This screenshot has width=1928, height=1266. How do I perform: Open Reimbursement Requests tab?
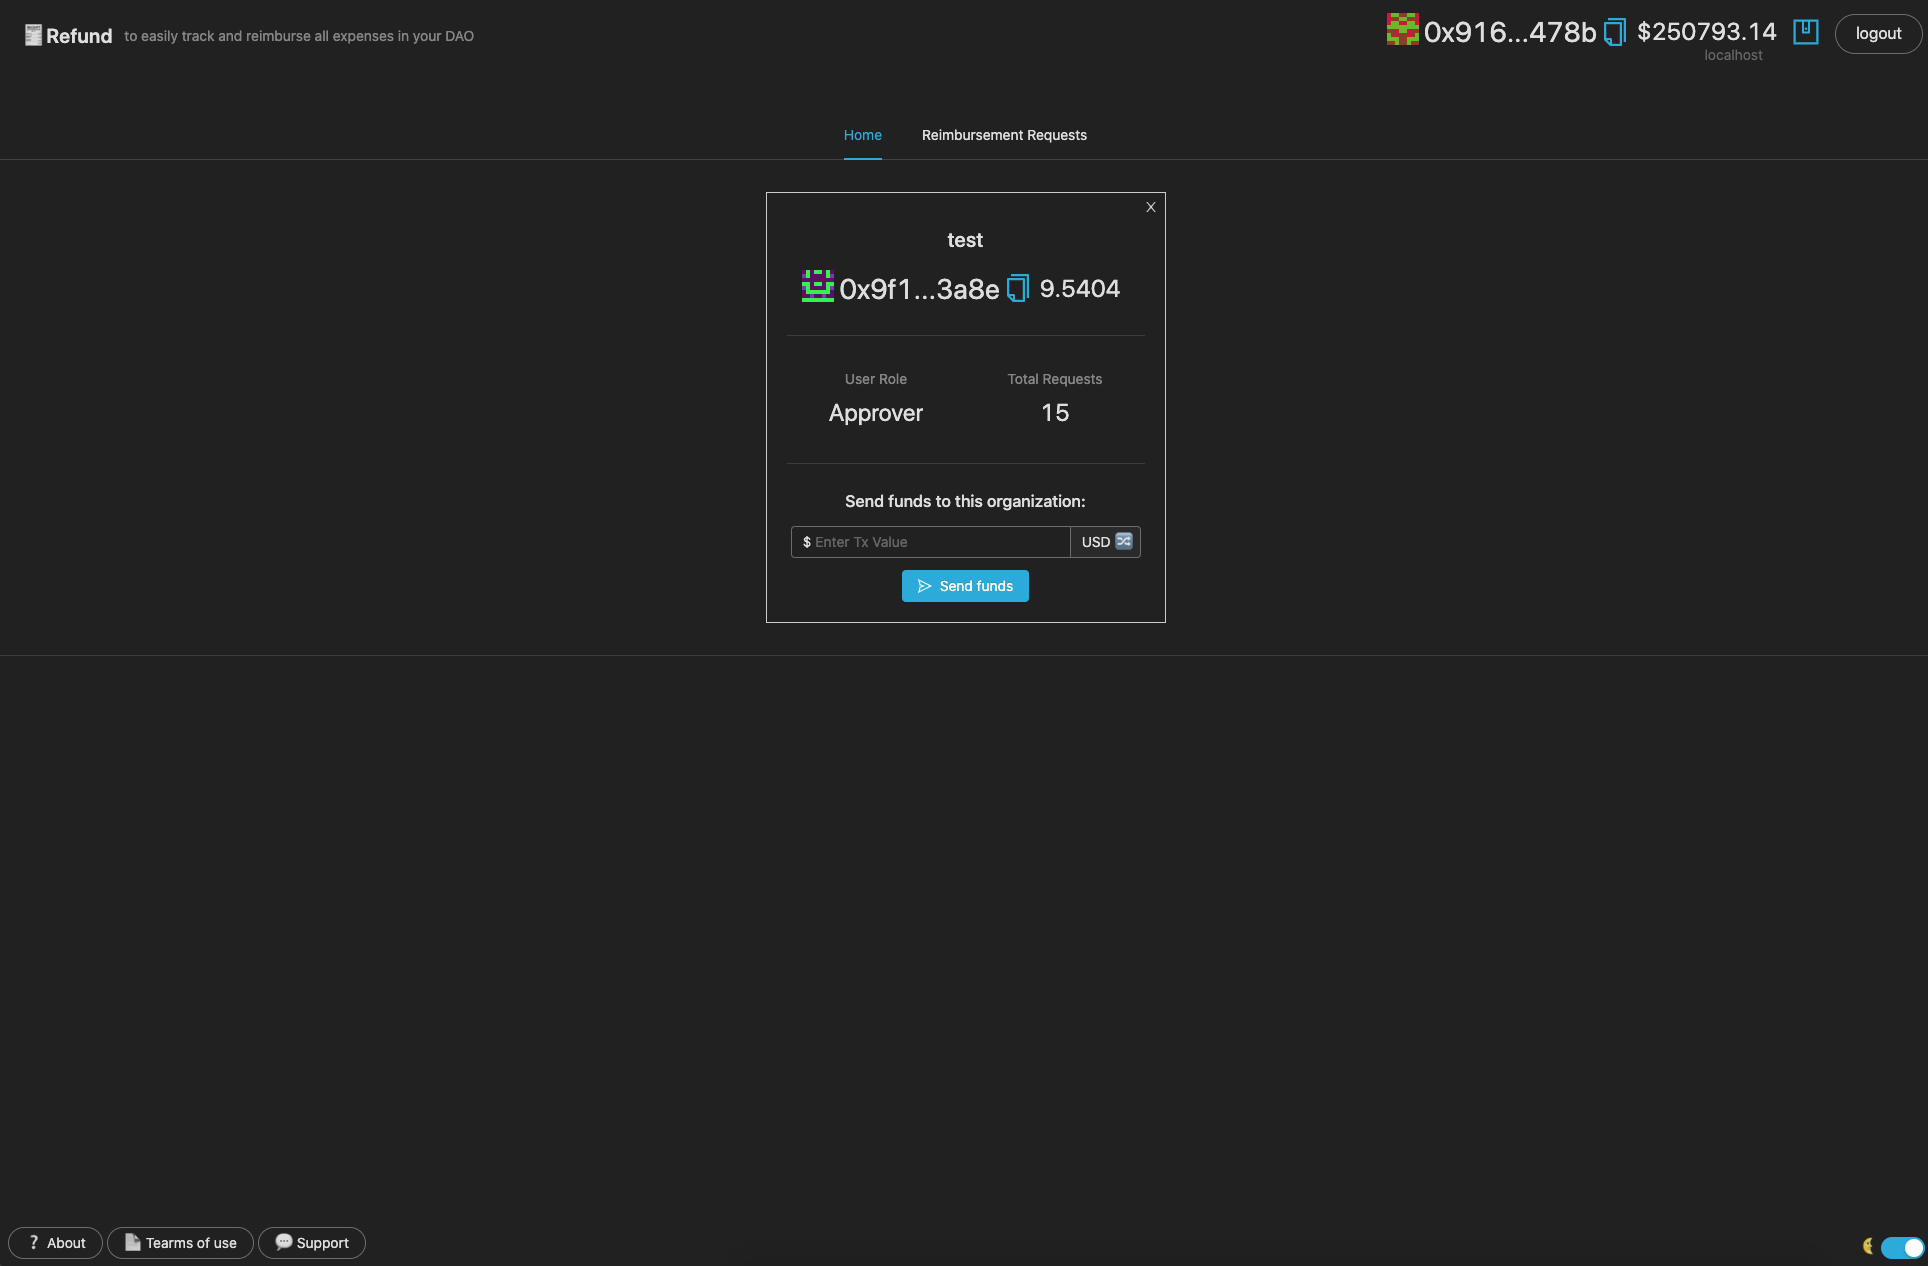pos(1004,135)
